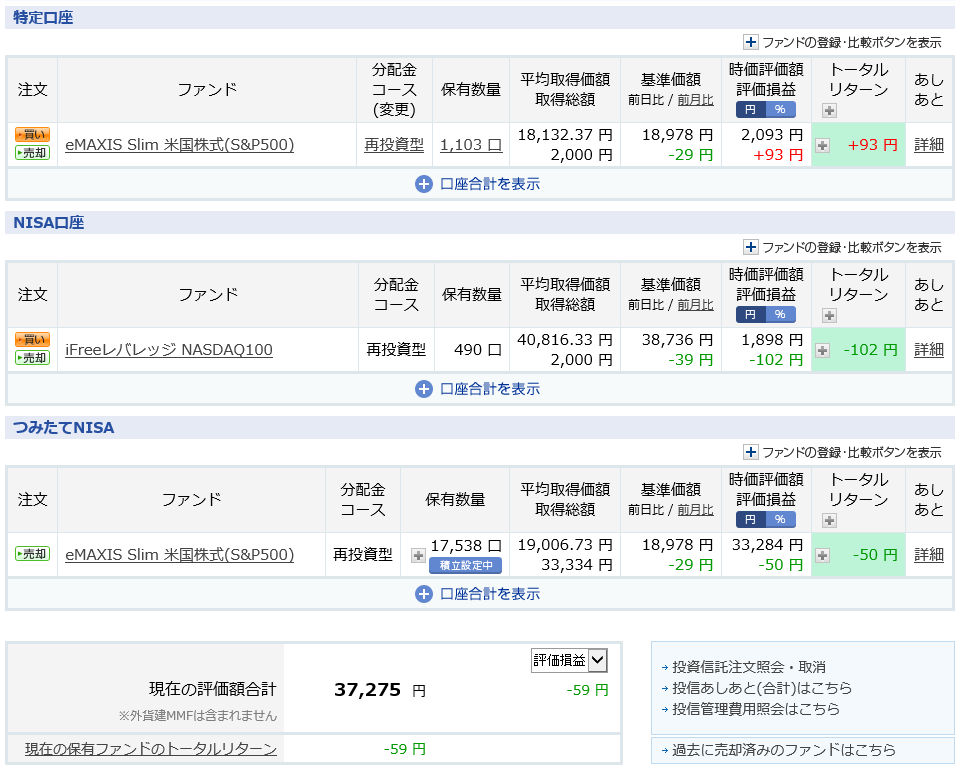Open the 評価損益 dropdown selector
This screenshot has width=963, height=768.
[569, 660]
